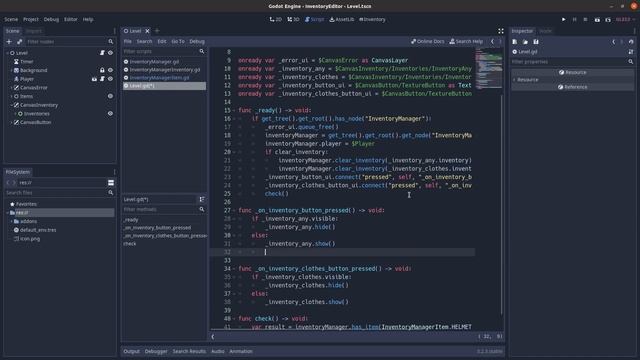Toggle visibility of Items node
640x360 pixels.
[110, 96]
